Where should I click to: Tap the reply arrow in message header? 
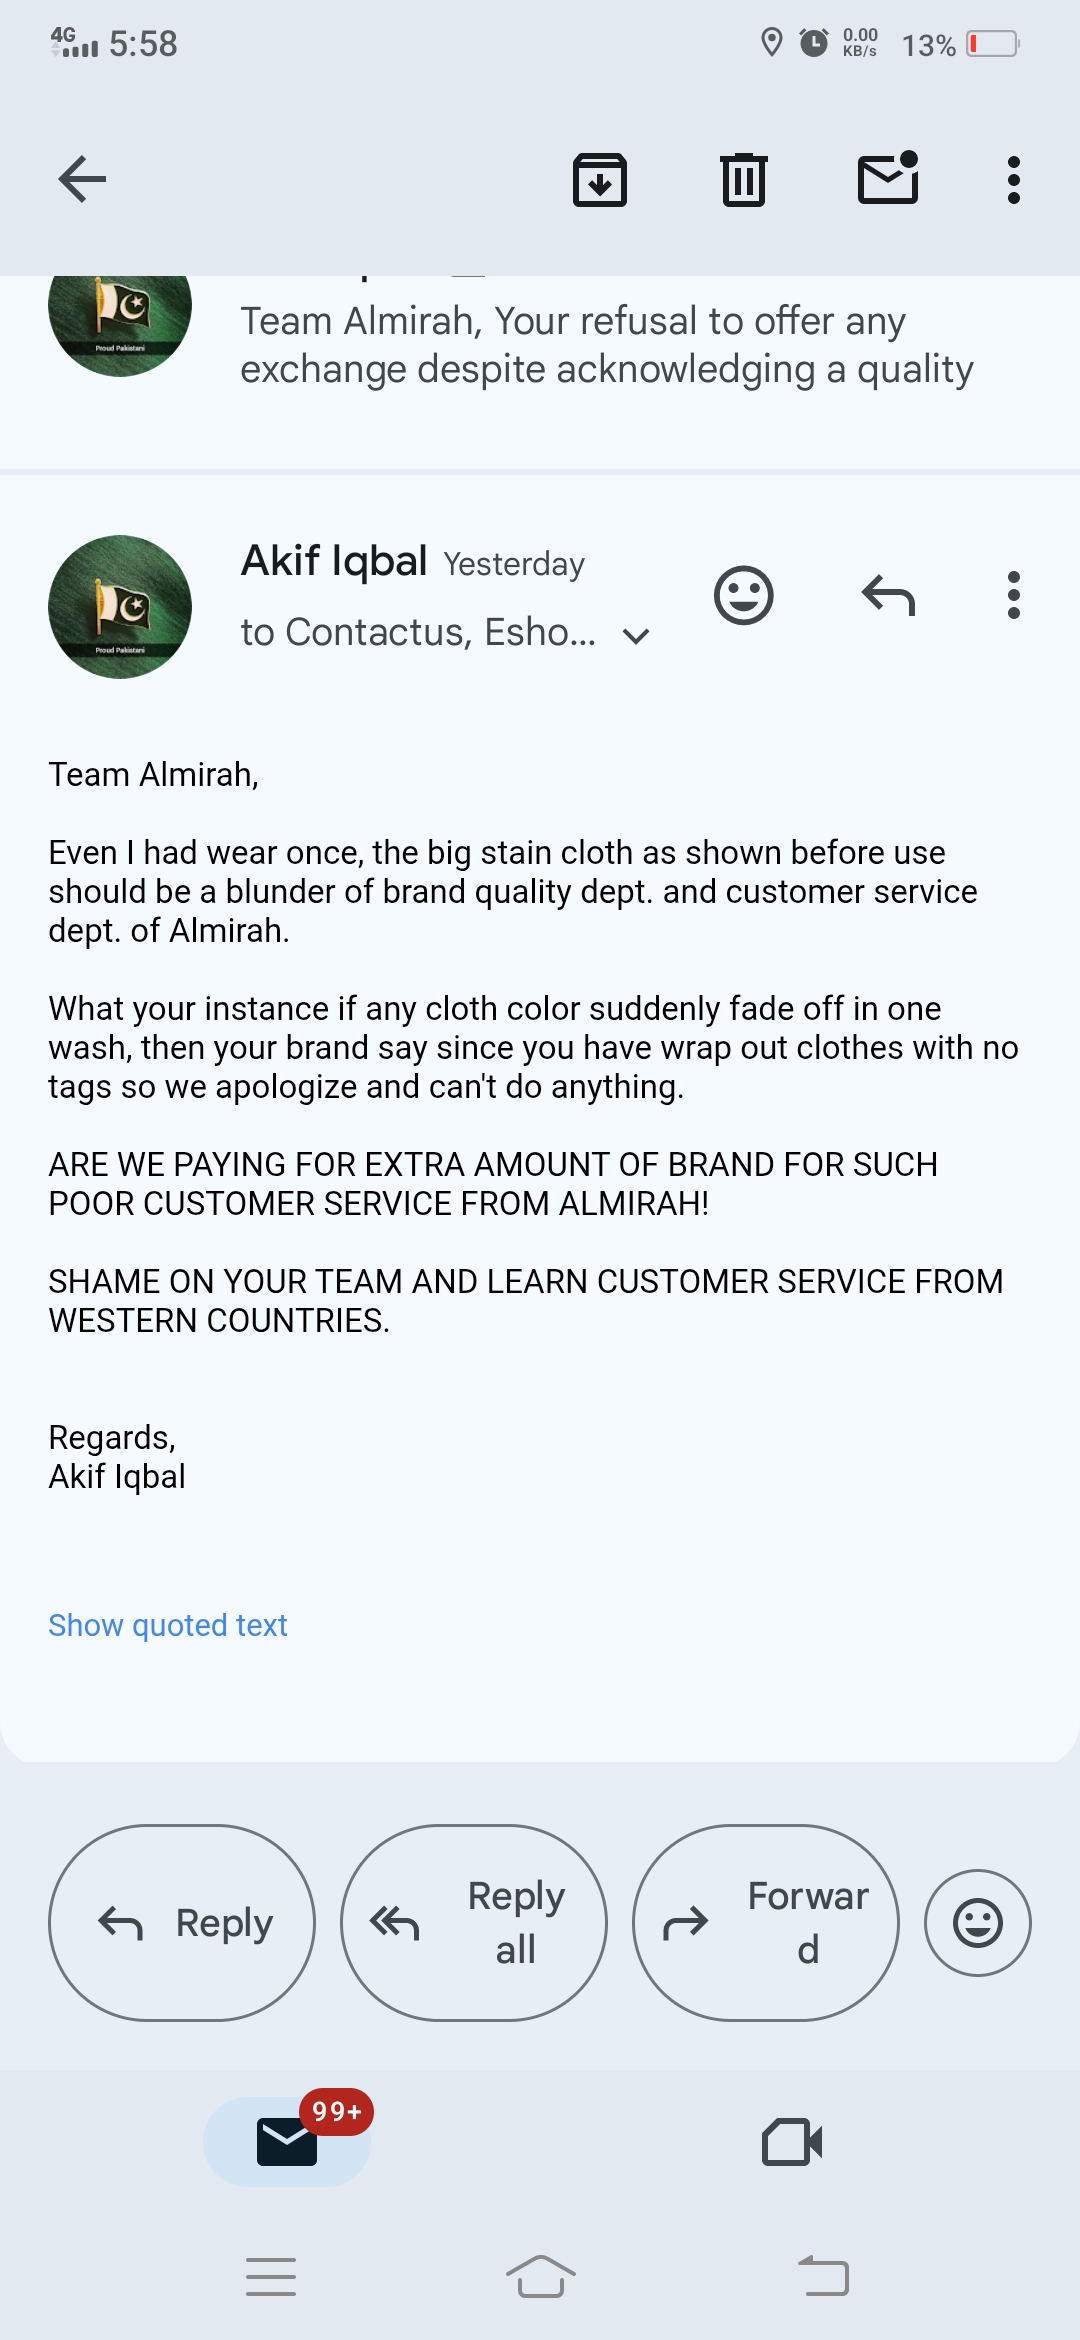[x=888, y=596]
